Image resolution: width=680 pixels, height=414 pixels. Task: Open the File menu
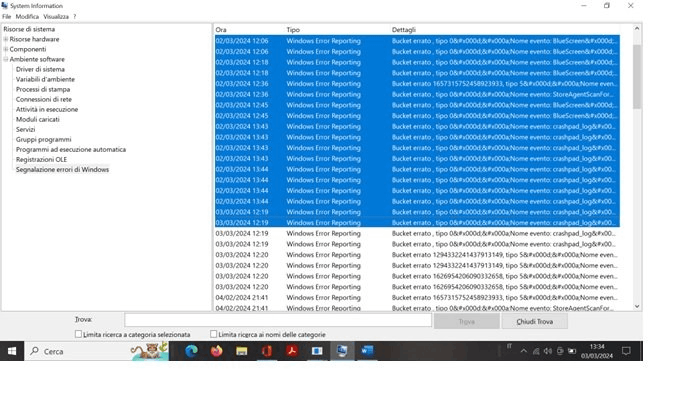[x=7, y=16]
